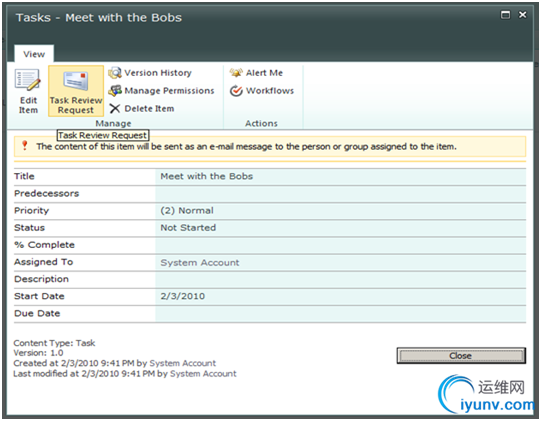Switch to the View ribbon tab
Image resolution: width=541 pixels, height=421 pixels.
click(x=34, y=54)
